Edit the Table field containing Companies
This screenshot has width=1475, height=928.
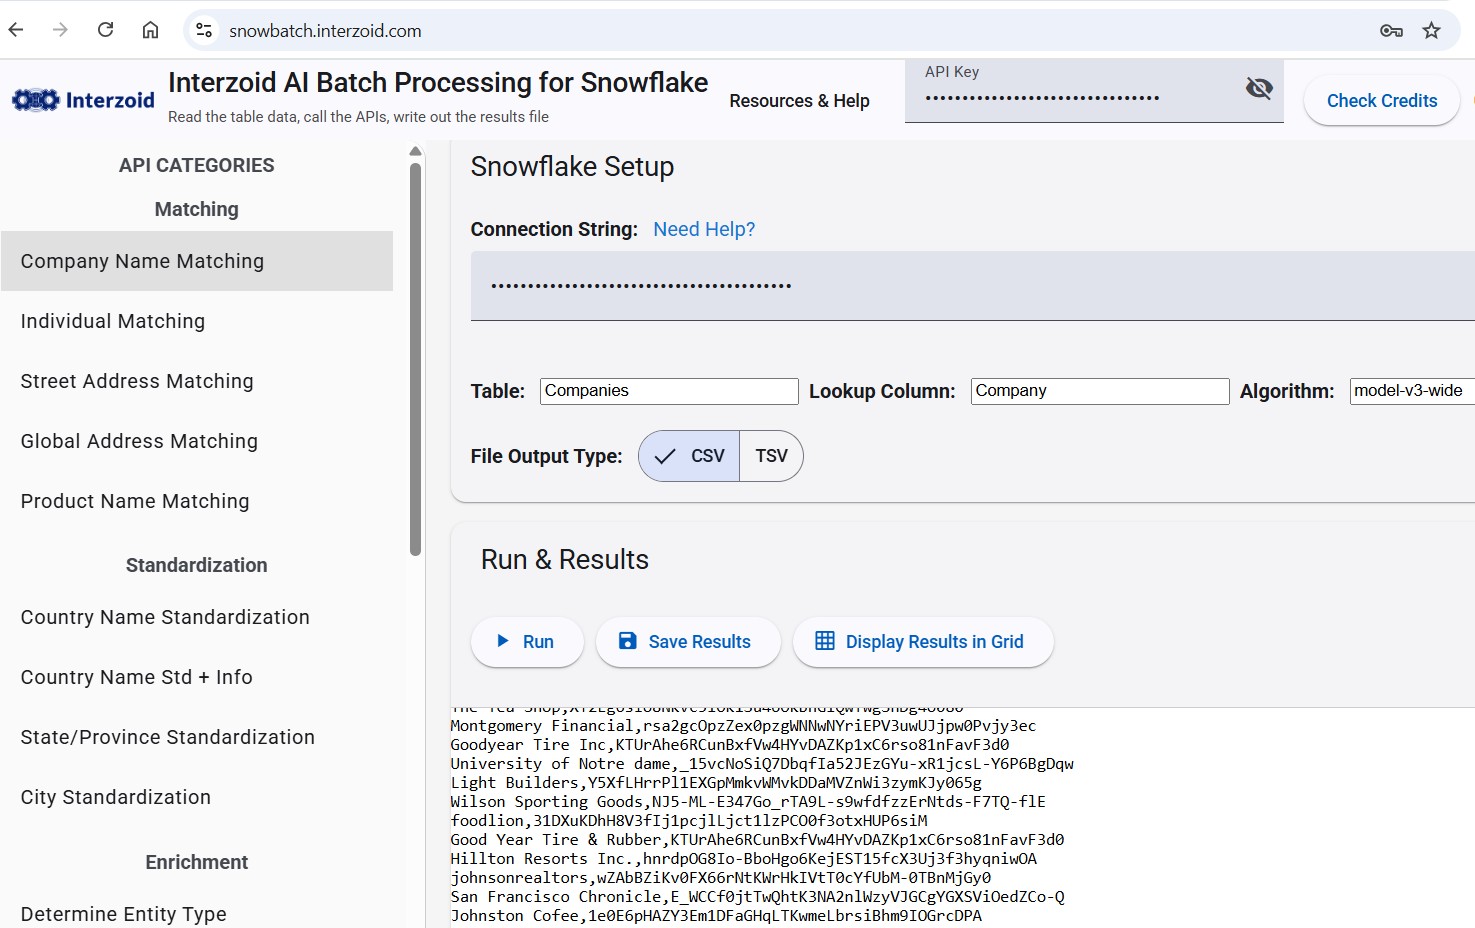(669, 391)
